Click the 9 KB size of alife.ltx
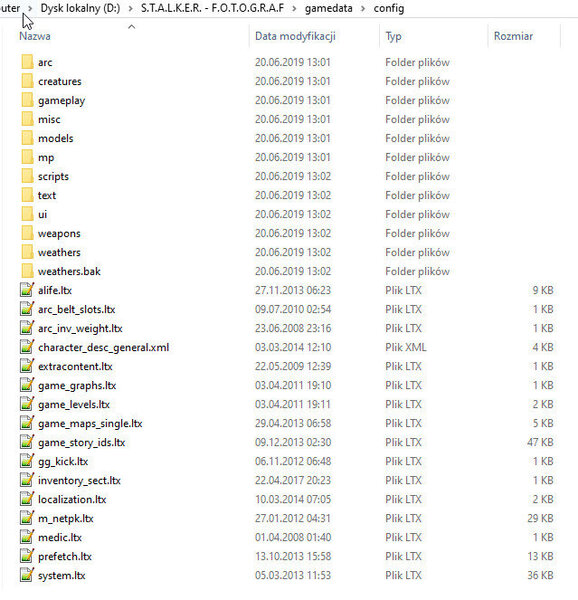This screenshot has width=578, height=600. (543, 290)
